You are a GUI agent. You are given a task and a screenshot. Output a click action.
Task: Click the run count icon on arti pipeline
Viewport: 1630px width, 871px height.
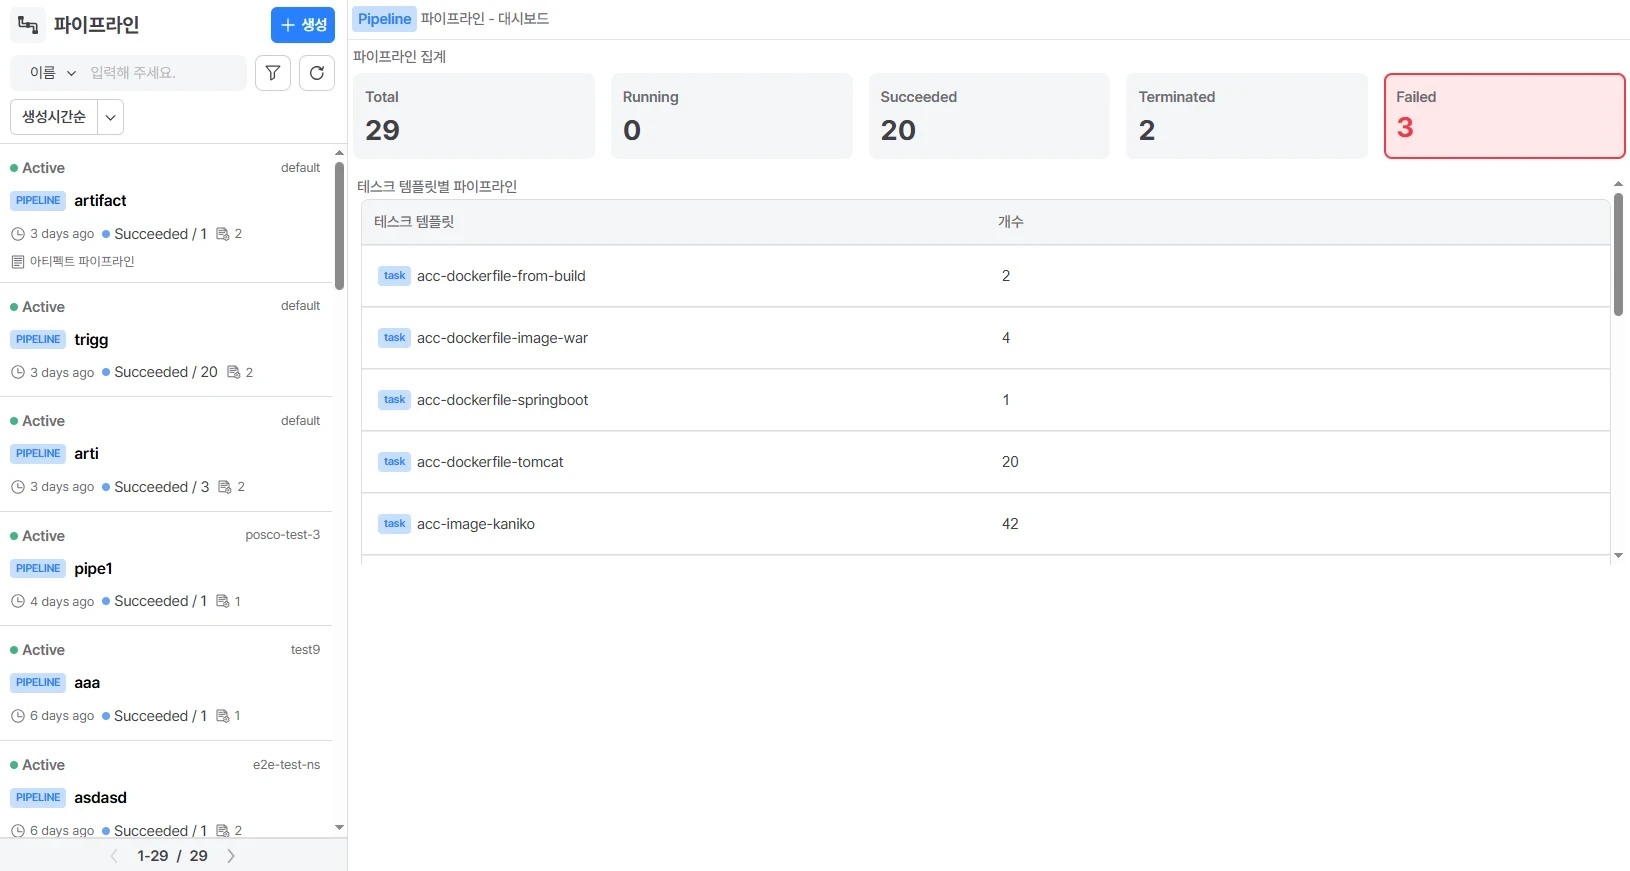pyautogui.click(x=225, y=487)
